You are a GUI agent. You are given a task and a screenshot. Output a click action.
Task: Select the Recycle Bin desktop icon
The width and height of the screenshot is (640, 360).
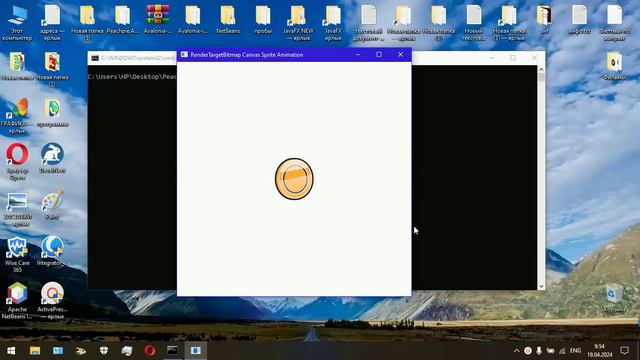click(614, 298)
